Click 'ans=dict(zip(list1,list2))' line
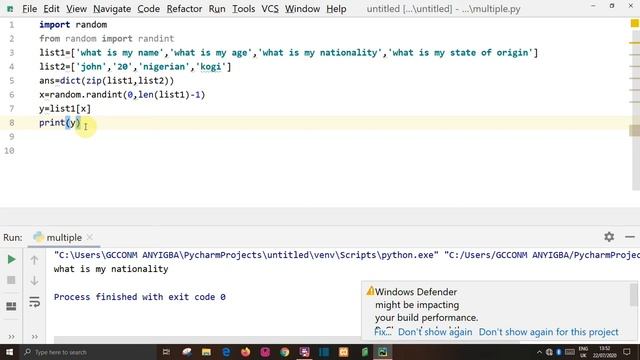Viewport: 640px width, 360px height. (x=107, y=80)
